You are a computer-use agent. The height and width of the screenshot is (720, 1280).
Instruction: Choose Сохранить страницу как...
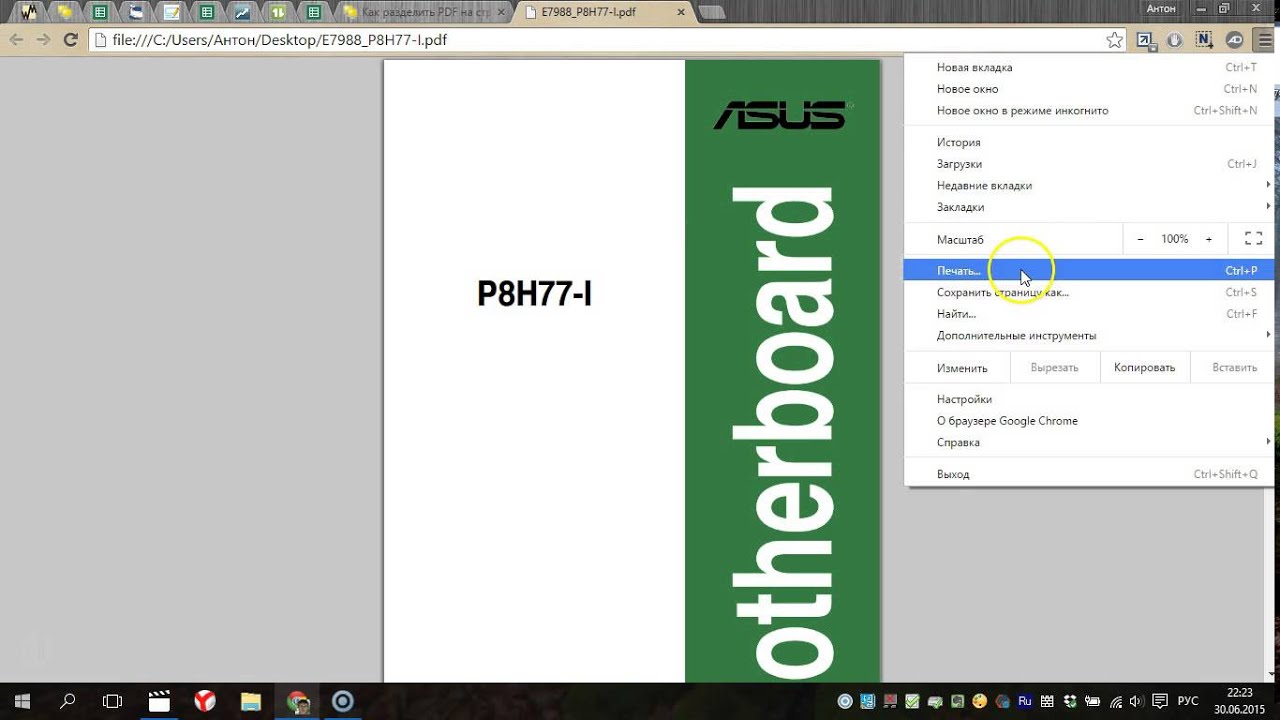[1089, 292]
